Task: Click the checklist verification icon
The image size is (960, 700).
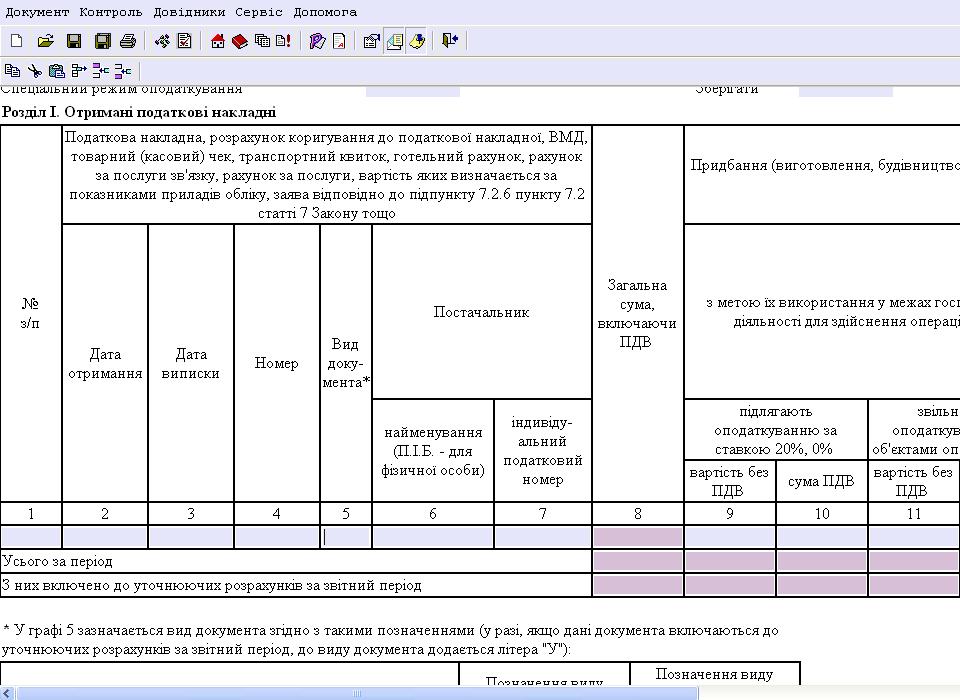Action: click(x=185, y=41)
